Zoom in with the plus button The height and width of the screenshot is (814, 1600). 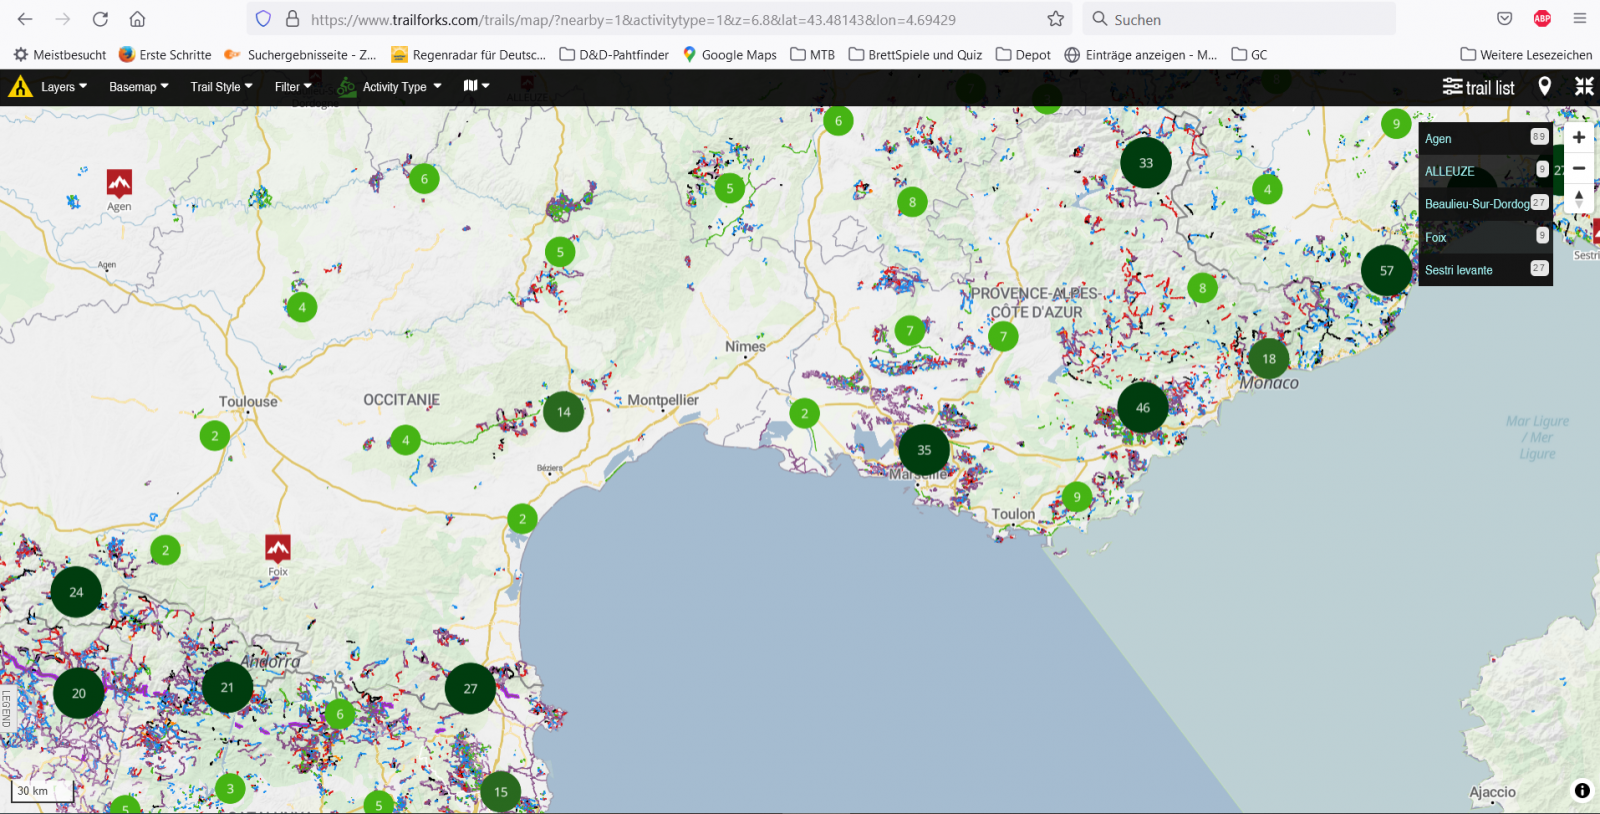click(x=1579, y=138)
